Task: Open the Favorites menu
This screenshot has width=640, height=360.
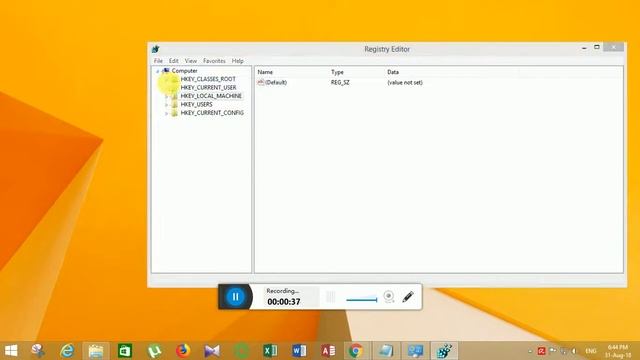Action: [x=214, y=61]
